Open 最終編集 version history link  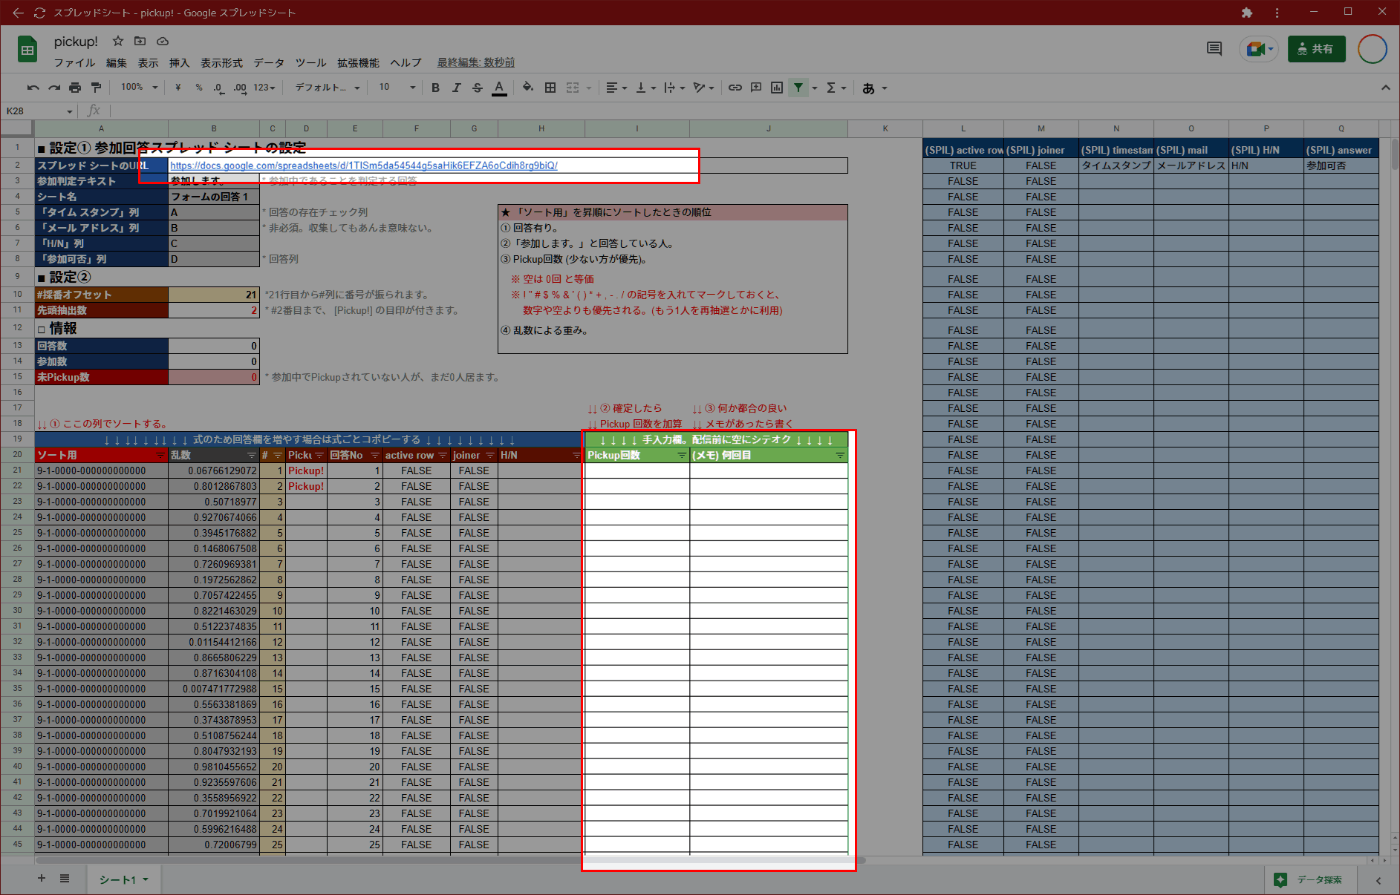click(x=476, y=63)
